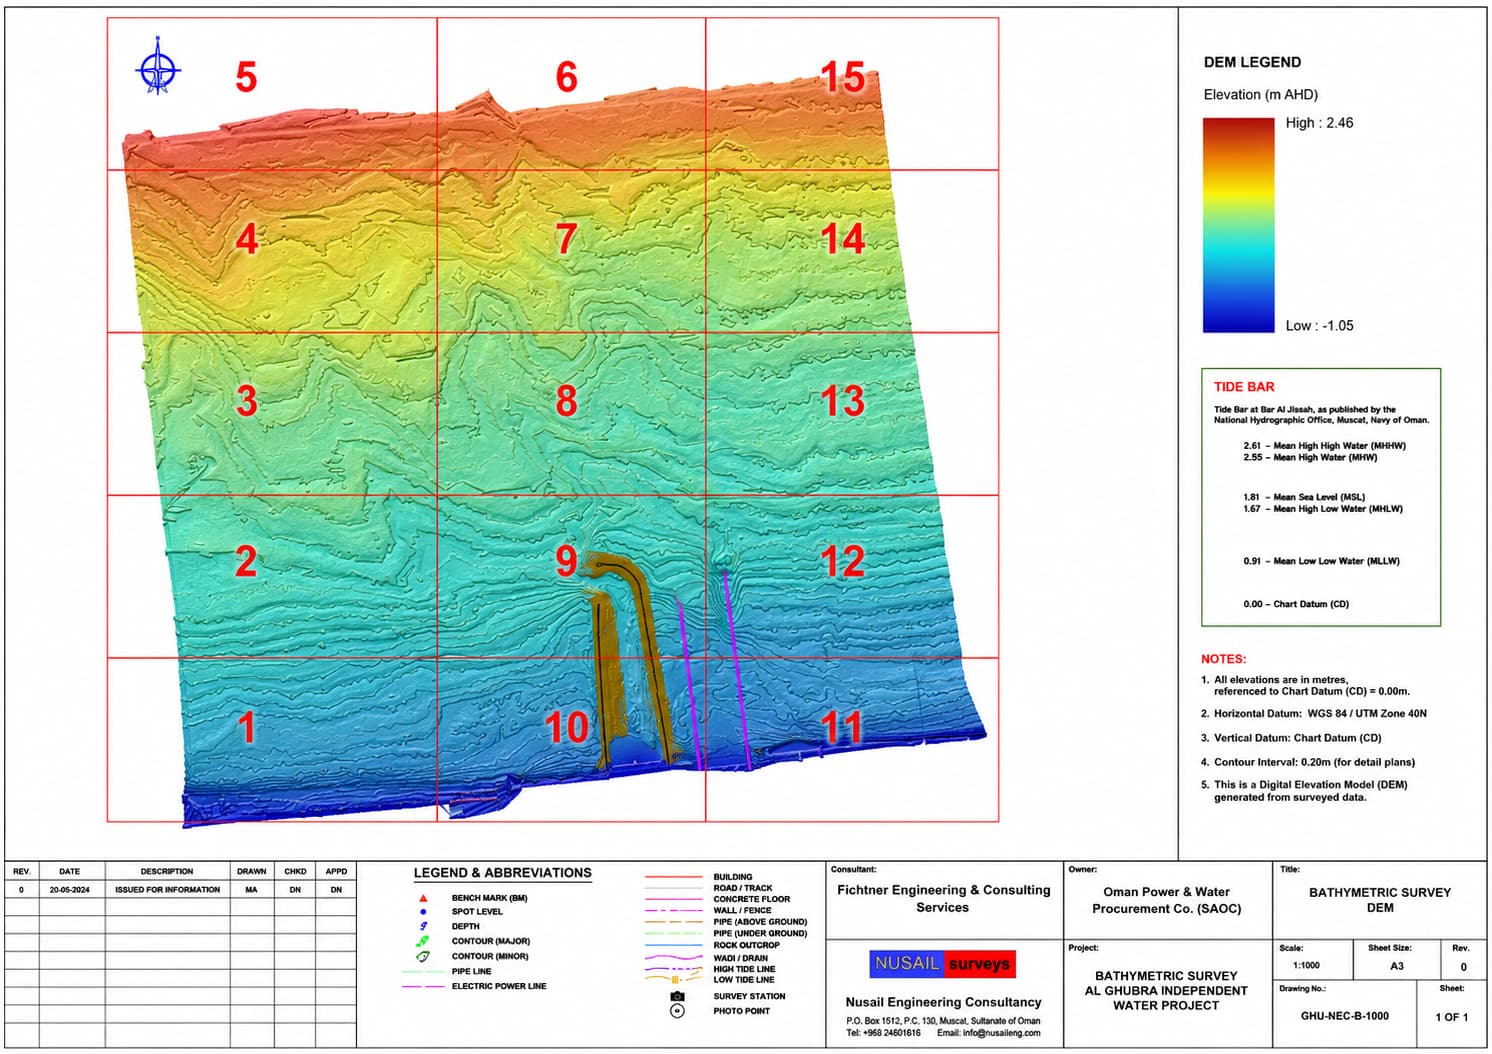Click the camera icon for Survey Station
Screen dimensions: 1492x1054
pyautogui.click(x=677, y=996)
